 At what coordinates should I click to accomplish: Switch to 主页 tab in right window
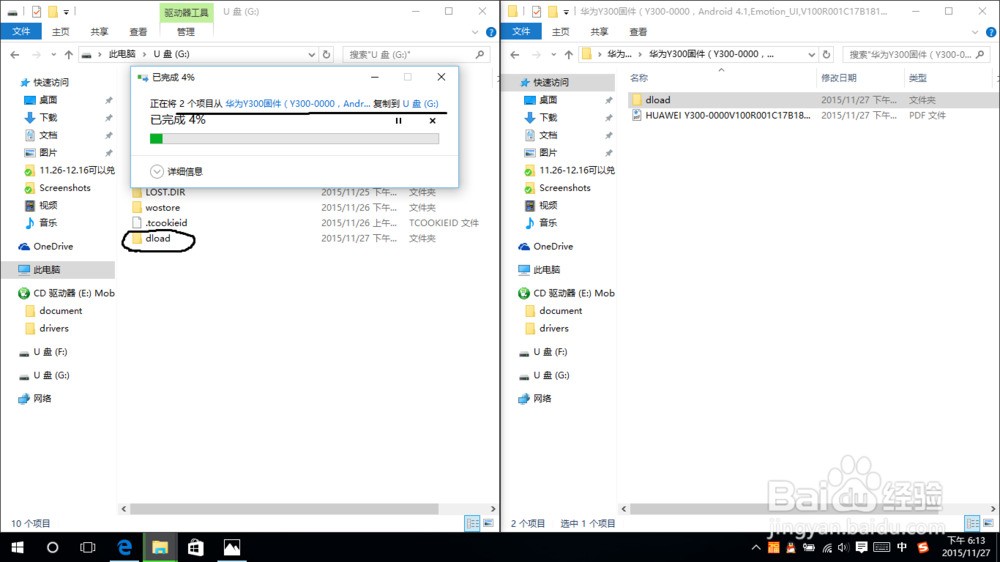point(561,31)
